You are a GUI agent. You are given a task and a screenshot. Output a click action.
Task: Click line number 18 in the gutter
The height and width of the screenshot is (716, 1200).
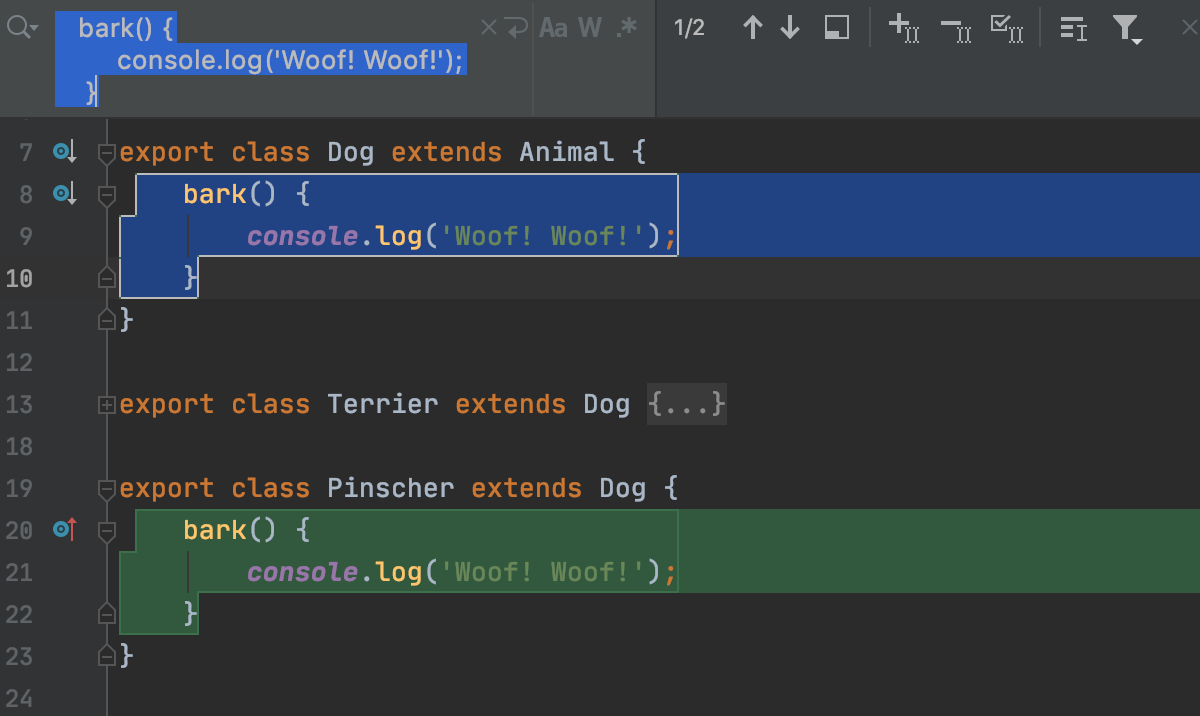tap(19, 447)
